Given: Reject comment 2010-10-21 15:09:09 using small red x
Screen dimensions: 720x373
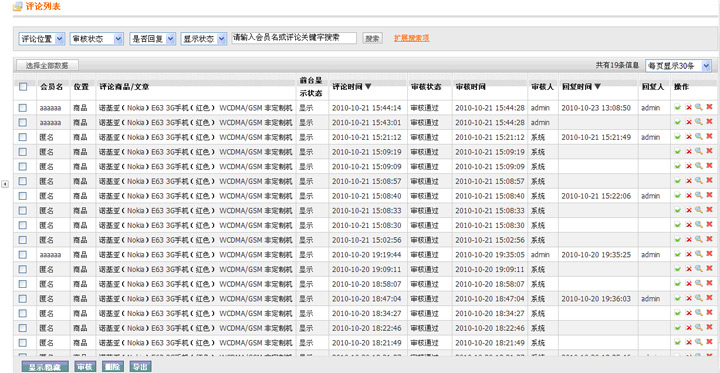Looking at the screenshot, I should [x=688, y=166].
